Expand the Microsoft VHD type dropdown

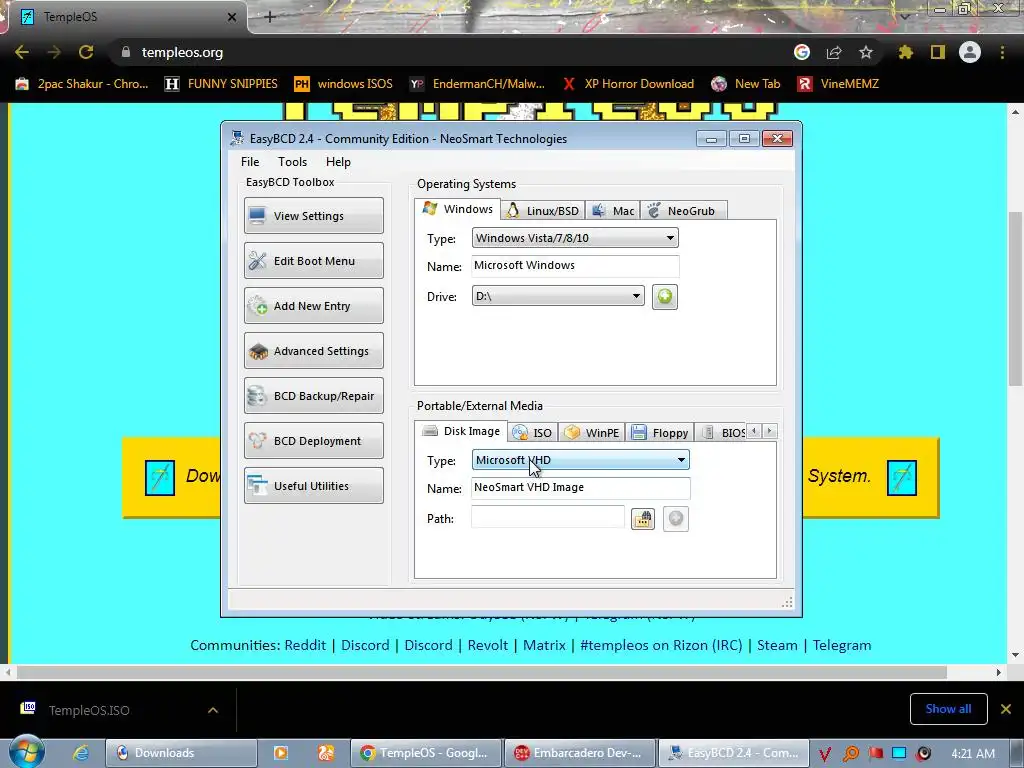[x=580, y=460]
